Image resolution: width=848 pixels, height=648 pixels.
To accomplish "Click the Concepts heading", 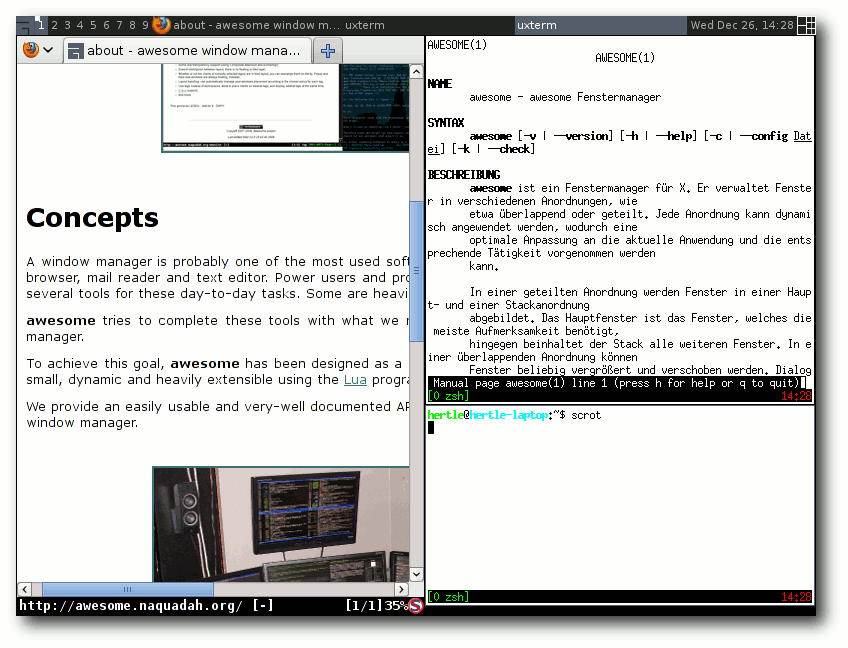I will [92, 219].
